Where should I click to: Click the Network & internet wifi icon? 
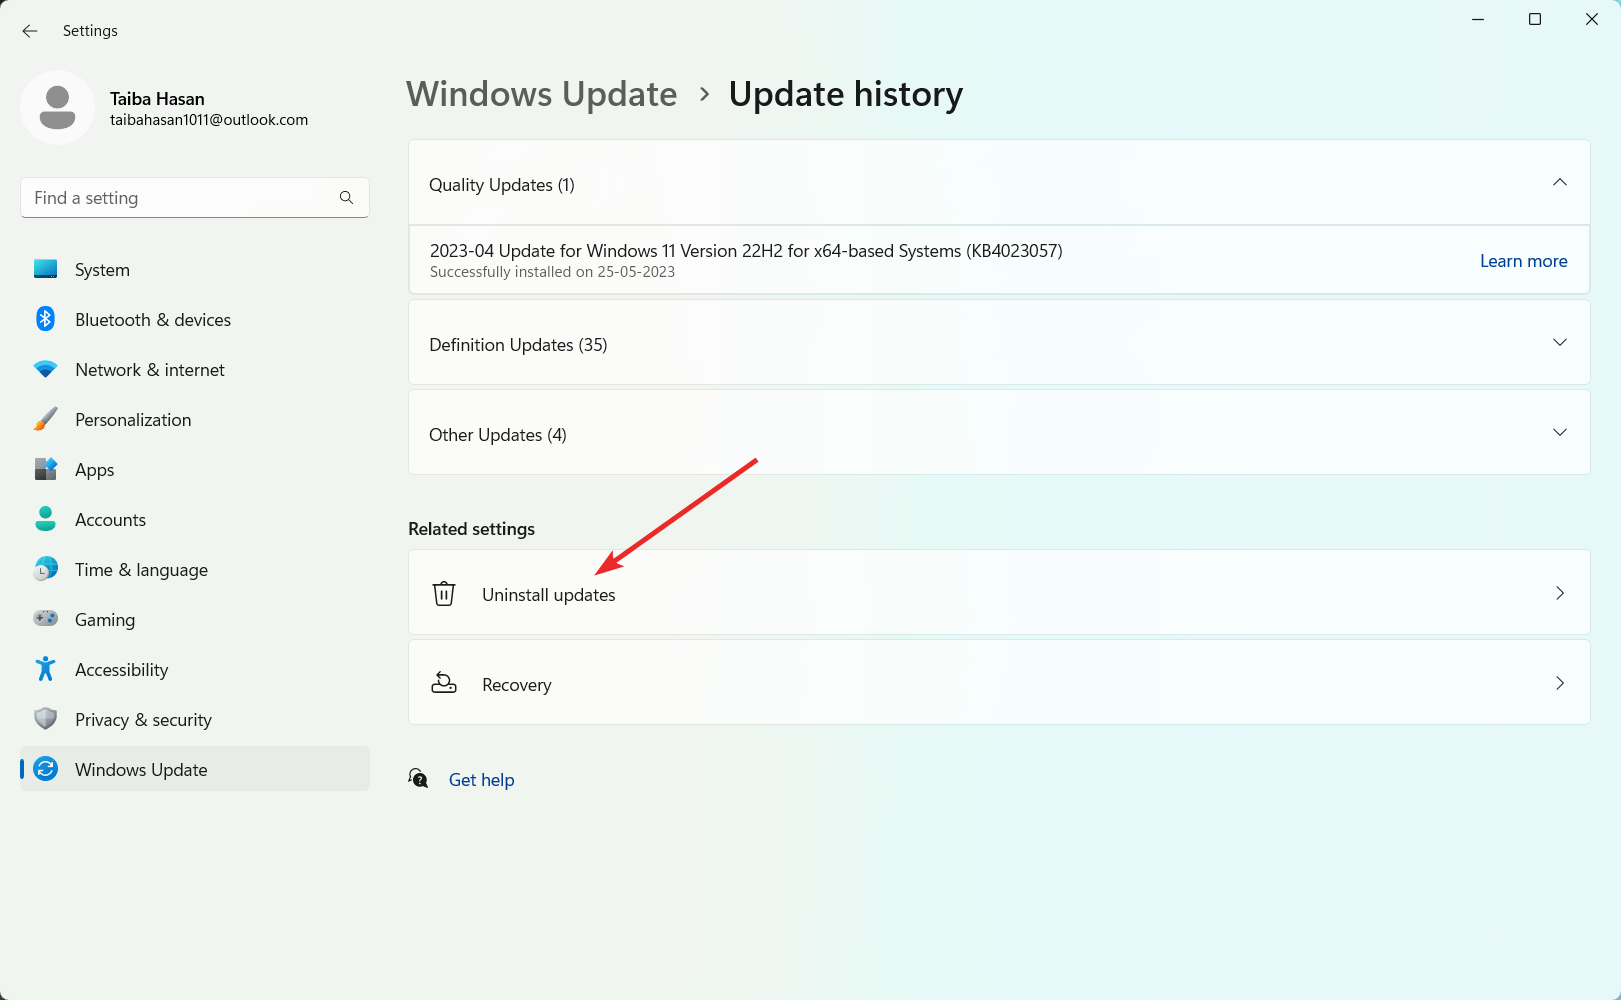tap(45, 370)
